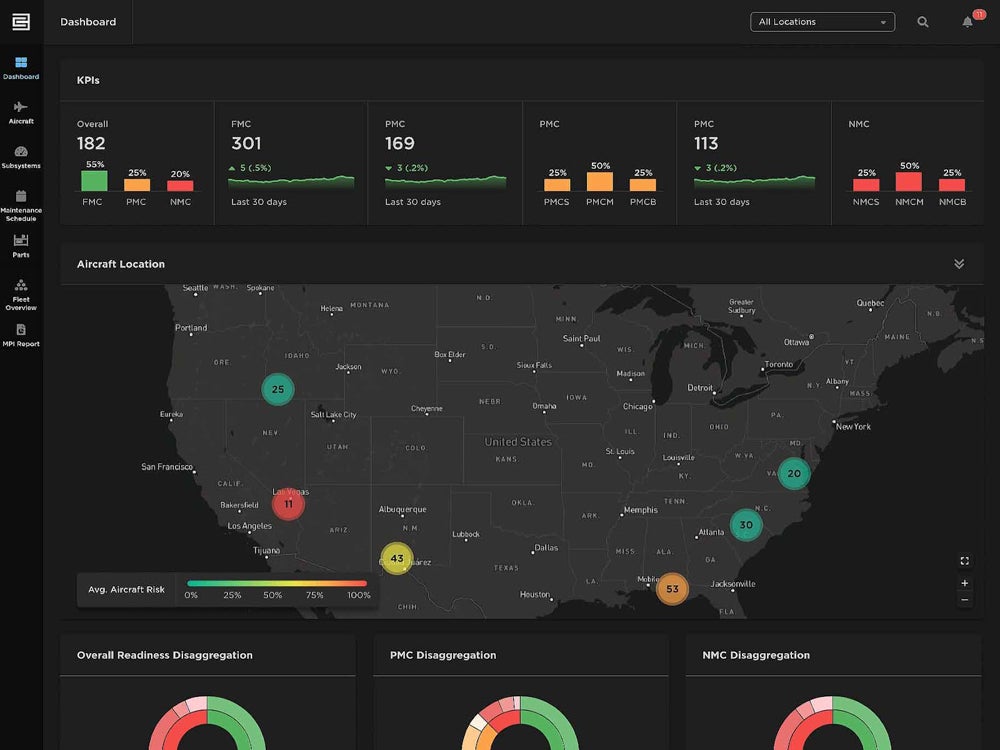1000x750 pixels.
Task: Click the FMC 301 value
Action: point(246,143)
